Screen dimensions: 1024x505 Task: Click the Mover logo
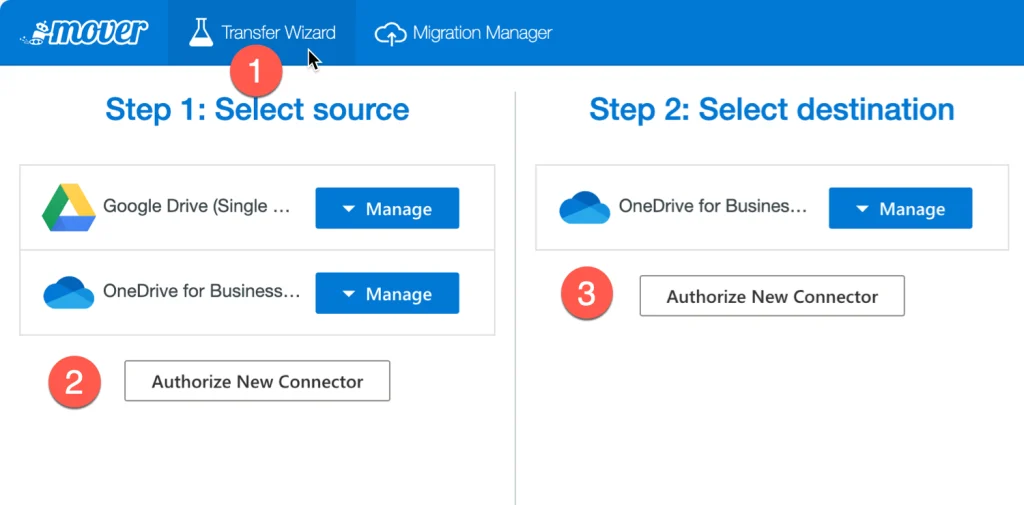pyautogui.click(x=84, y=32)
